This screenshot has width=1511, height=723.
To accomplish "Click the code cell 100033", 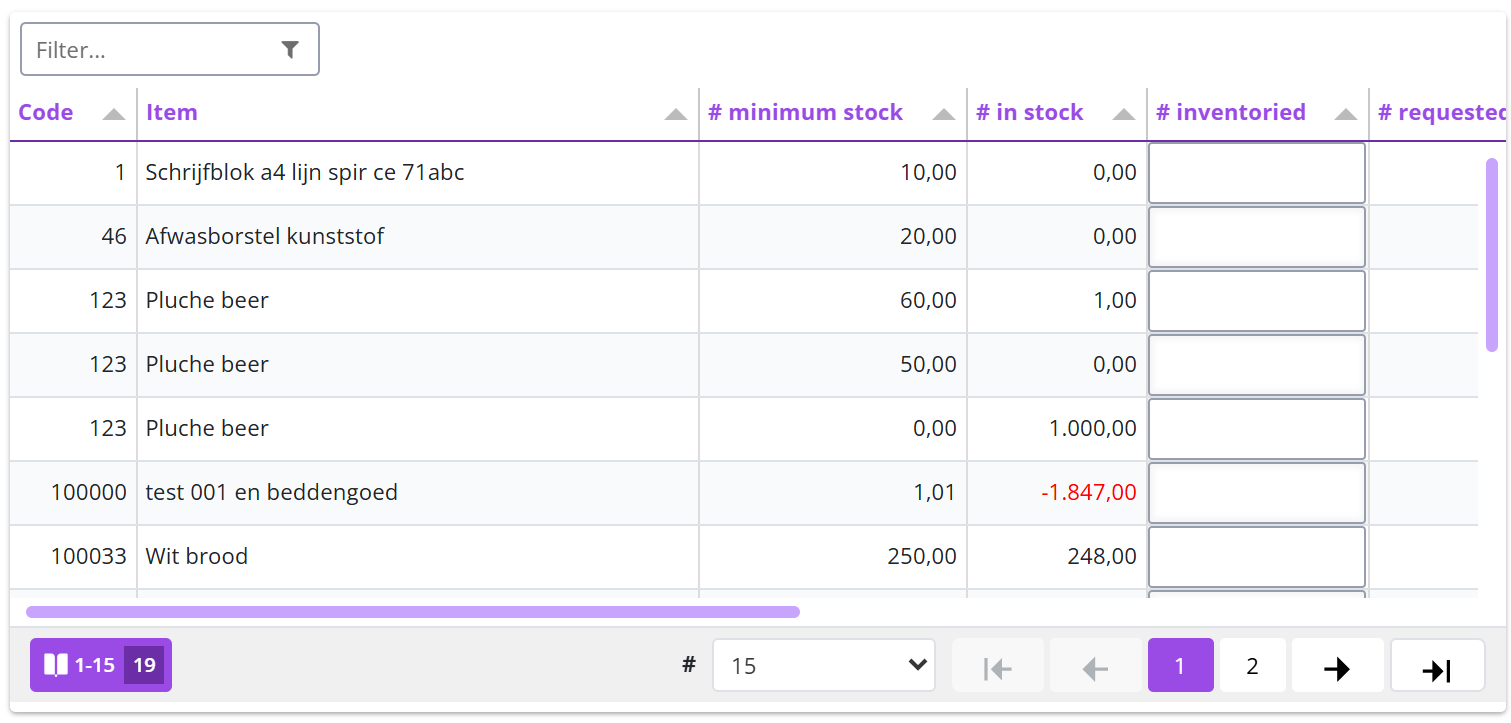I will pos(89,557).
